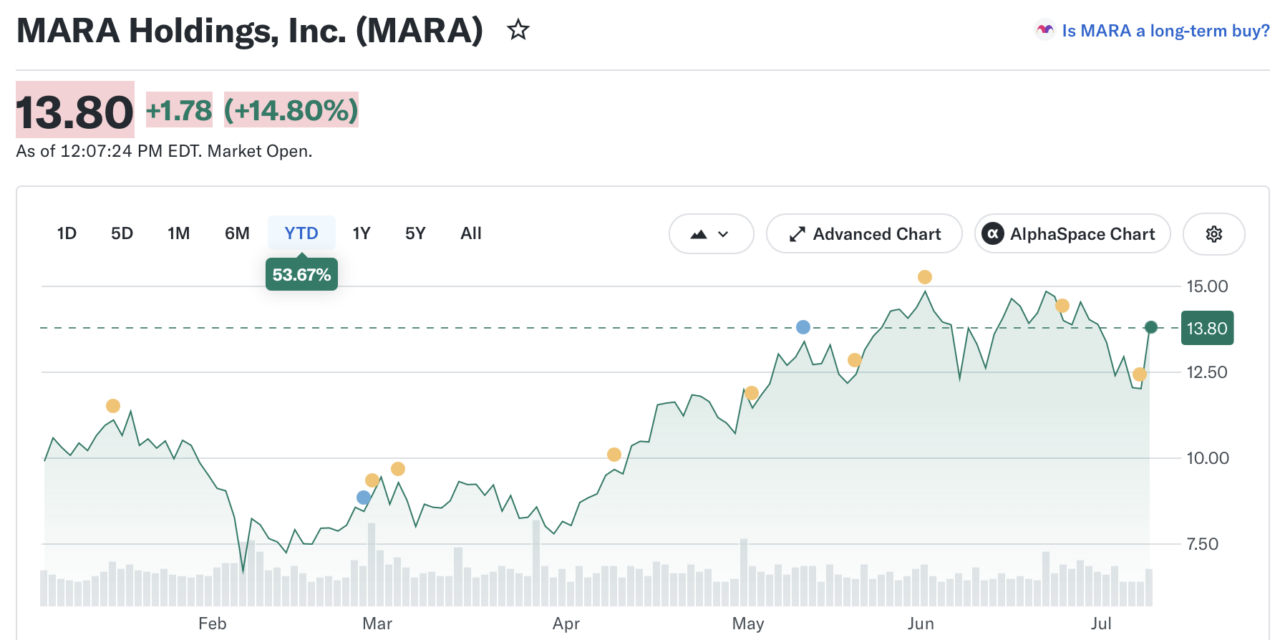Select the 5D time range
The image size is (1280, 640).
point(122,233)
